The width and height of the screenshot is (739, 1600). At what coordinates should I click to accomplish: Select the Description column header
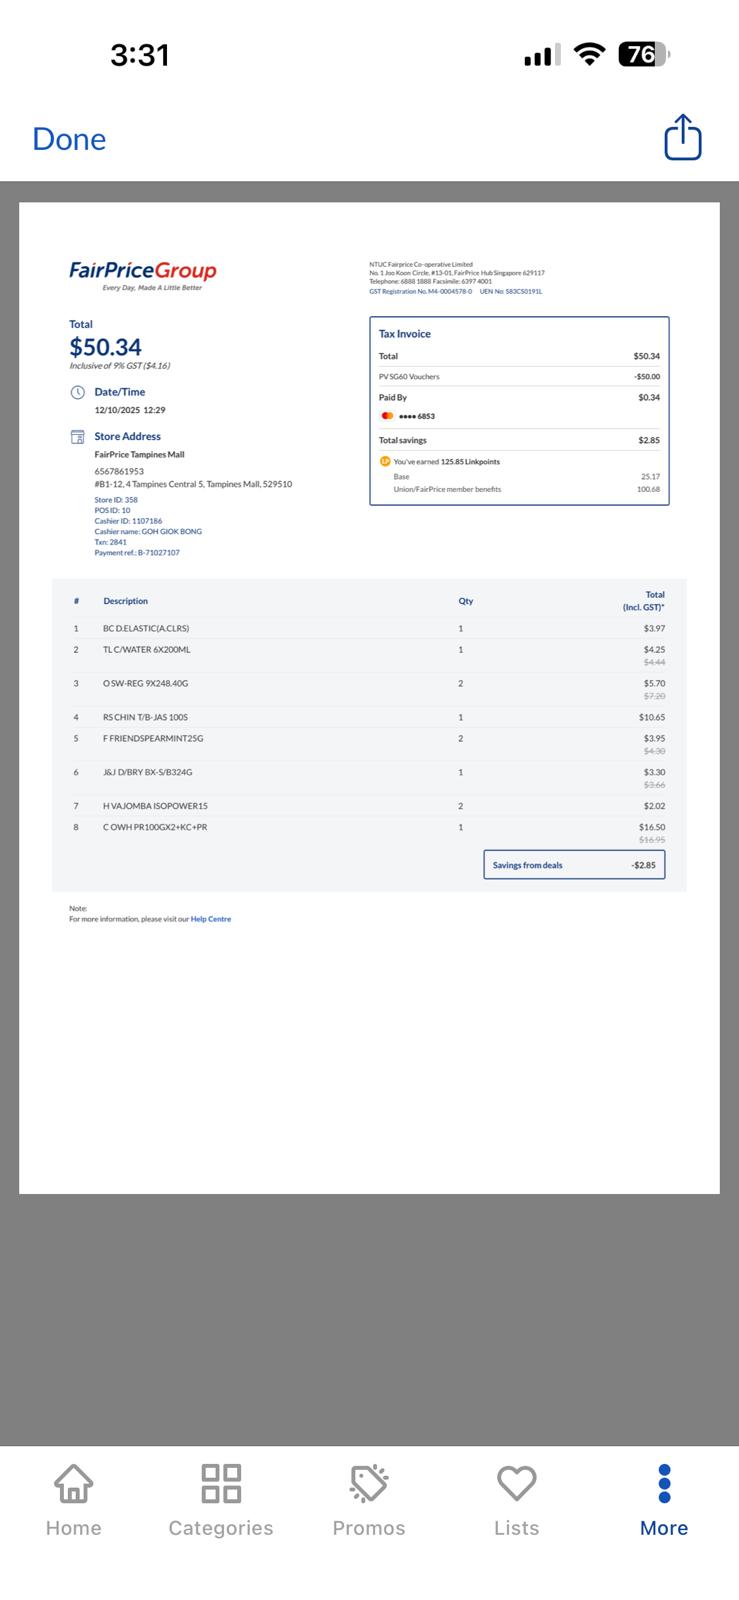[125, 601]
